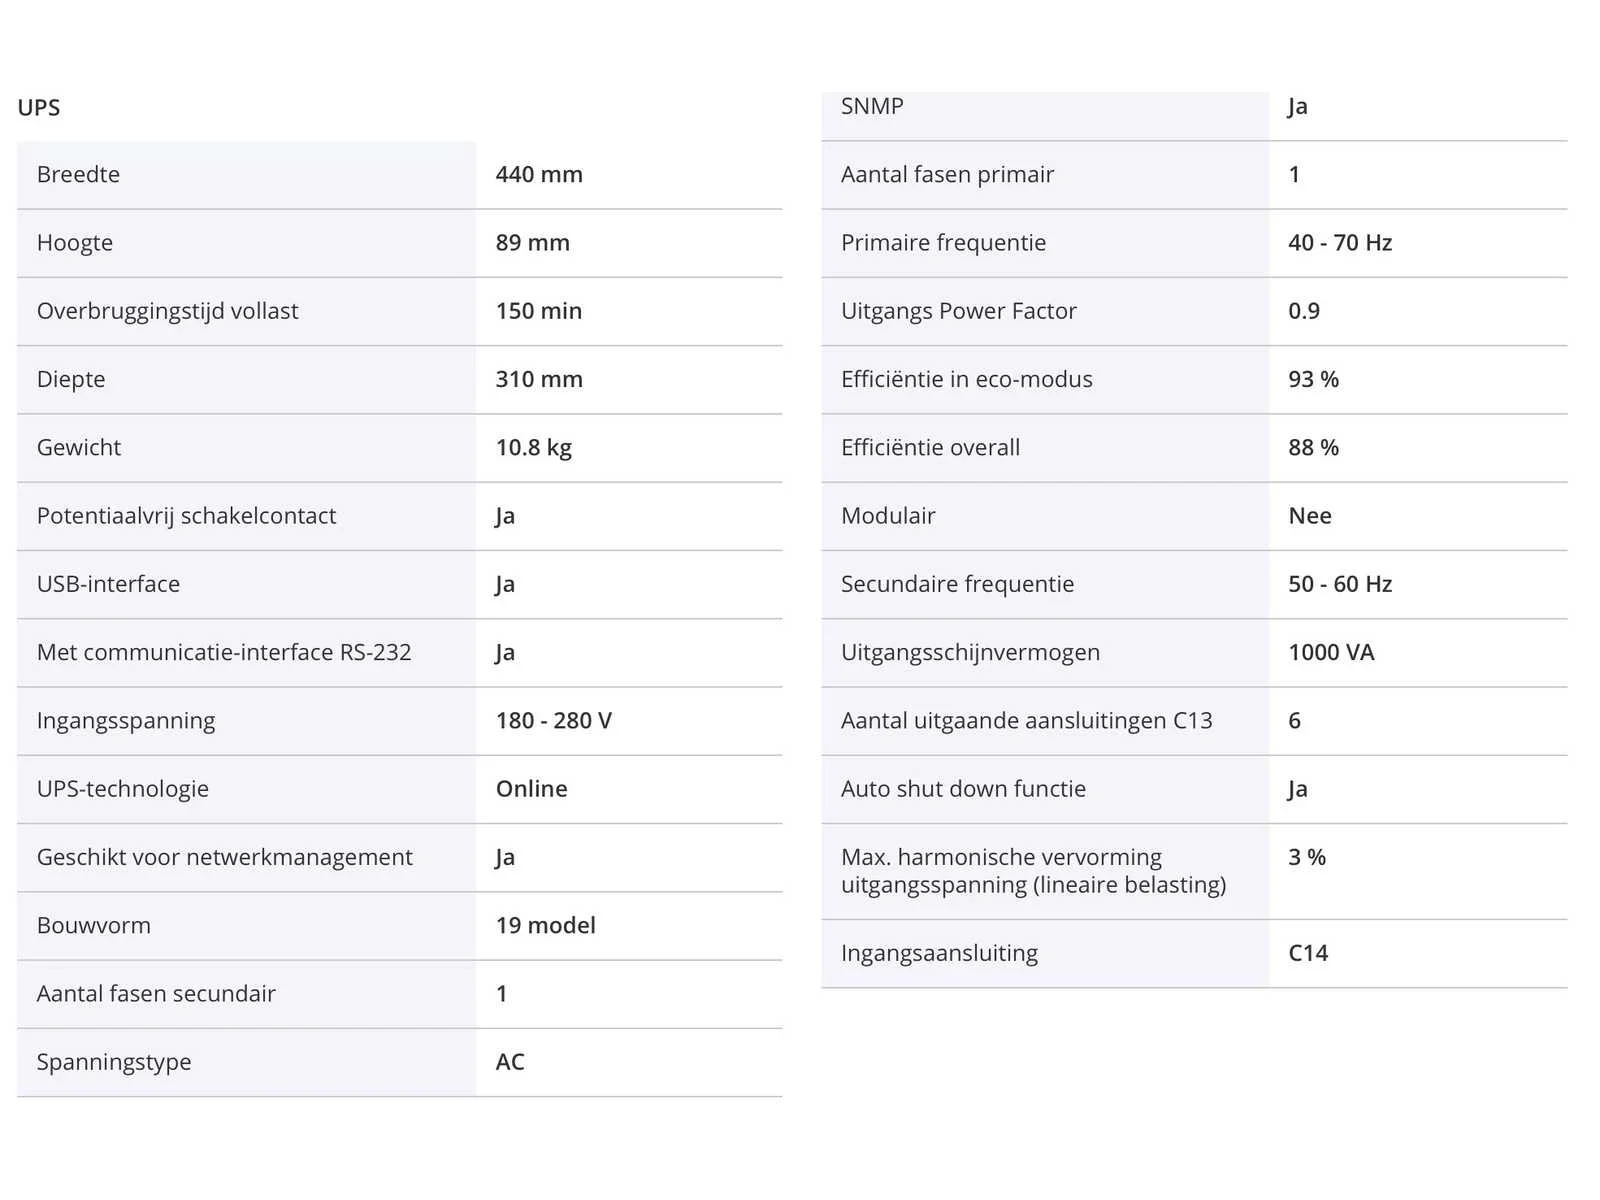Select the Potentiaalvrij schakelcontact label
This screenshot has width=1600, height=1200.
click(187, 516)
